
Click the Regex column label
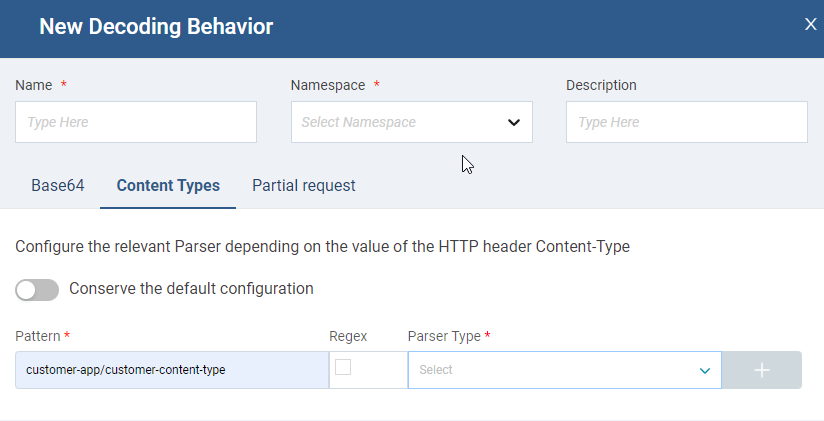pyautogui.click(x=346, y=337)
